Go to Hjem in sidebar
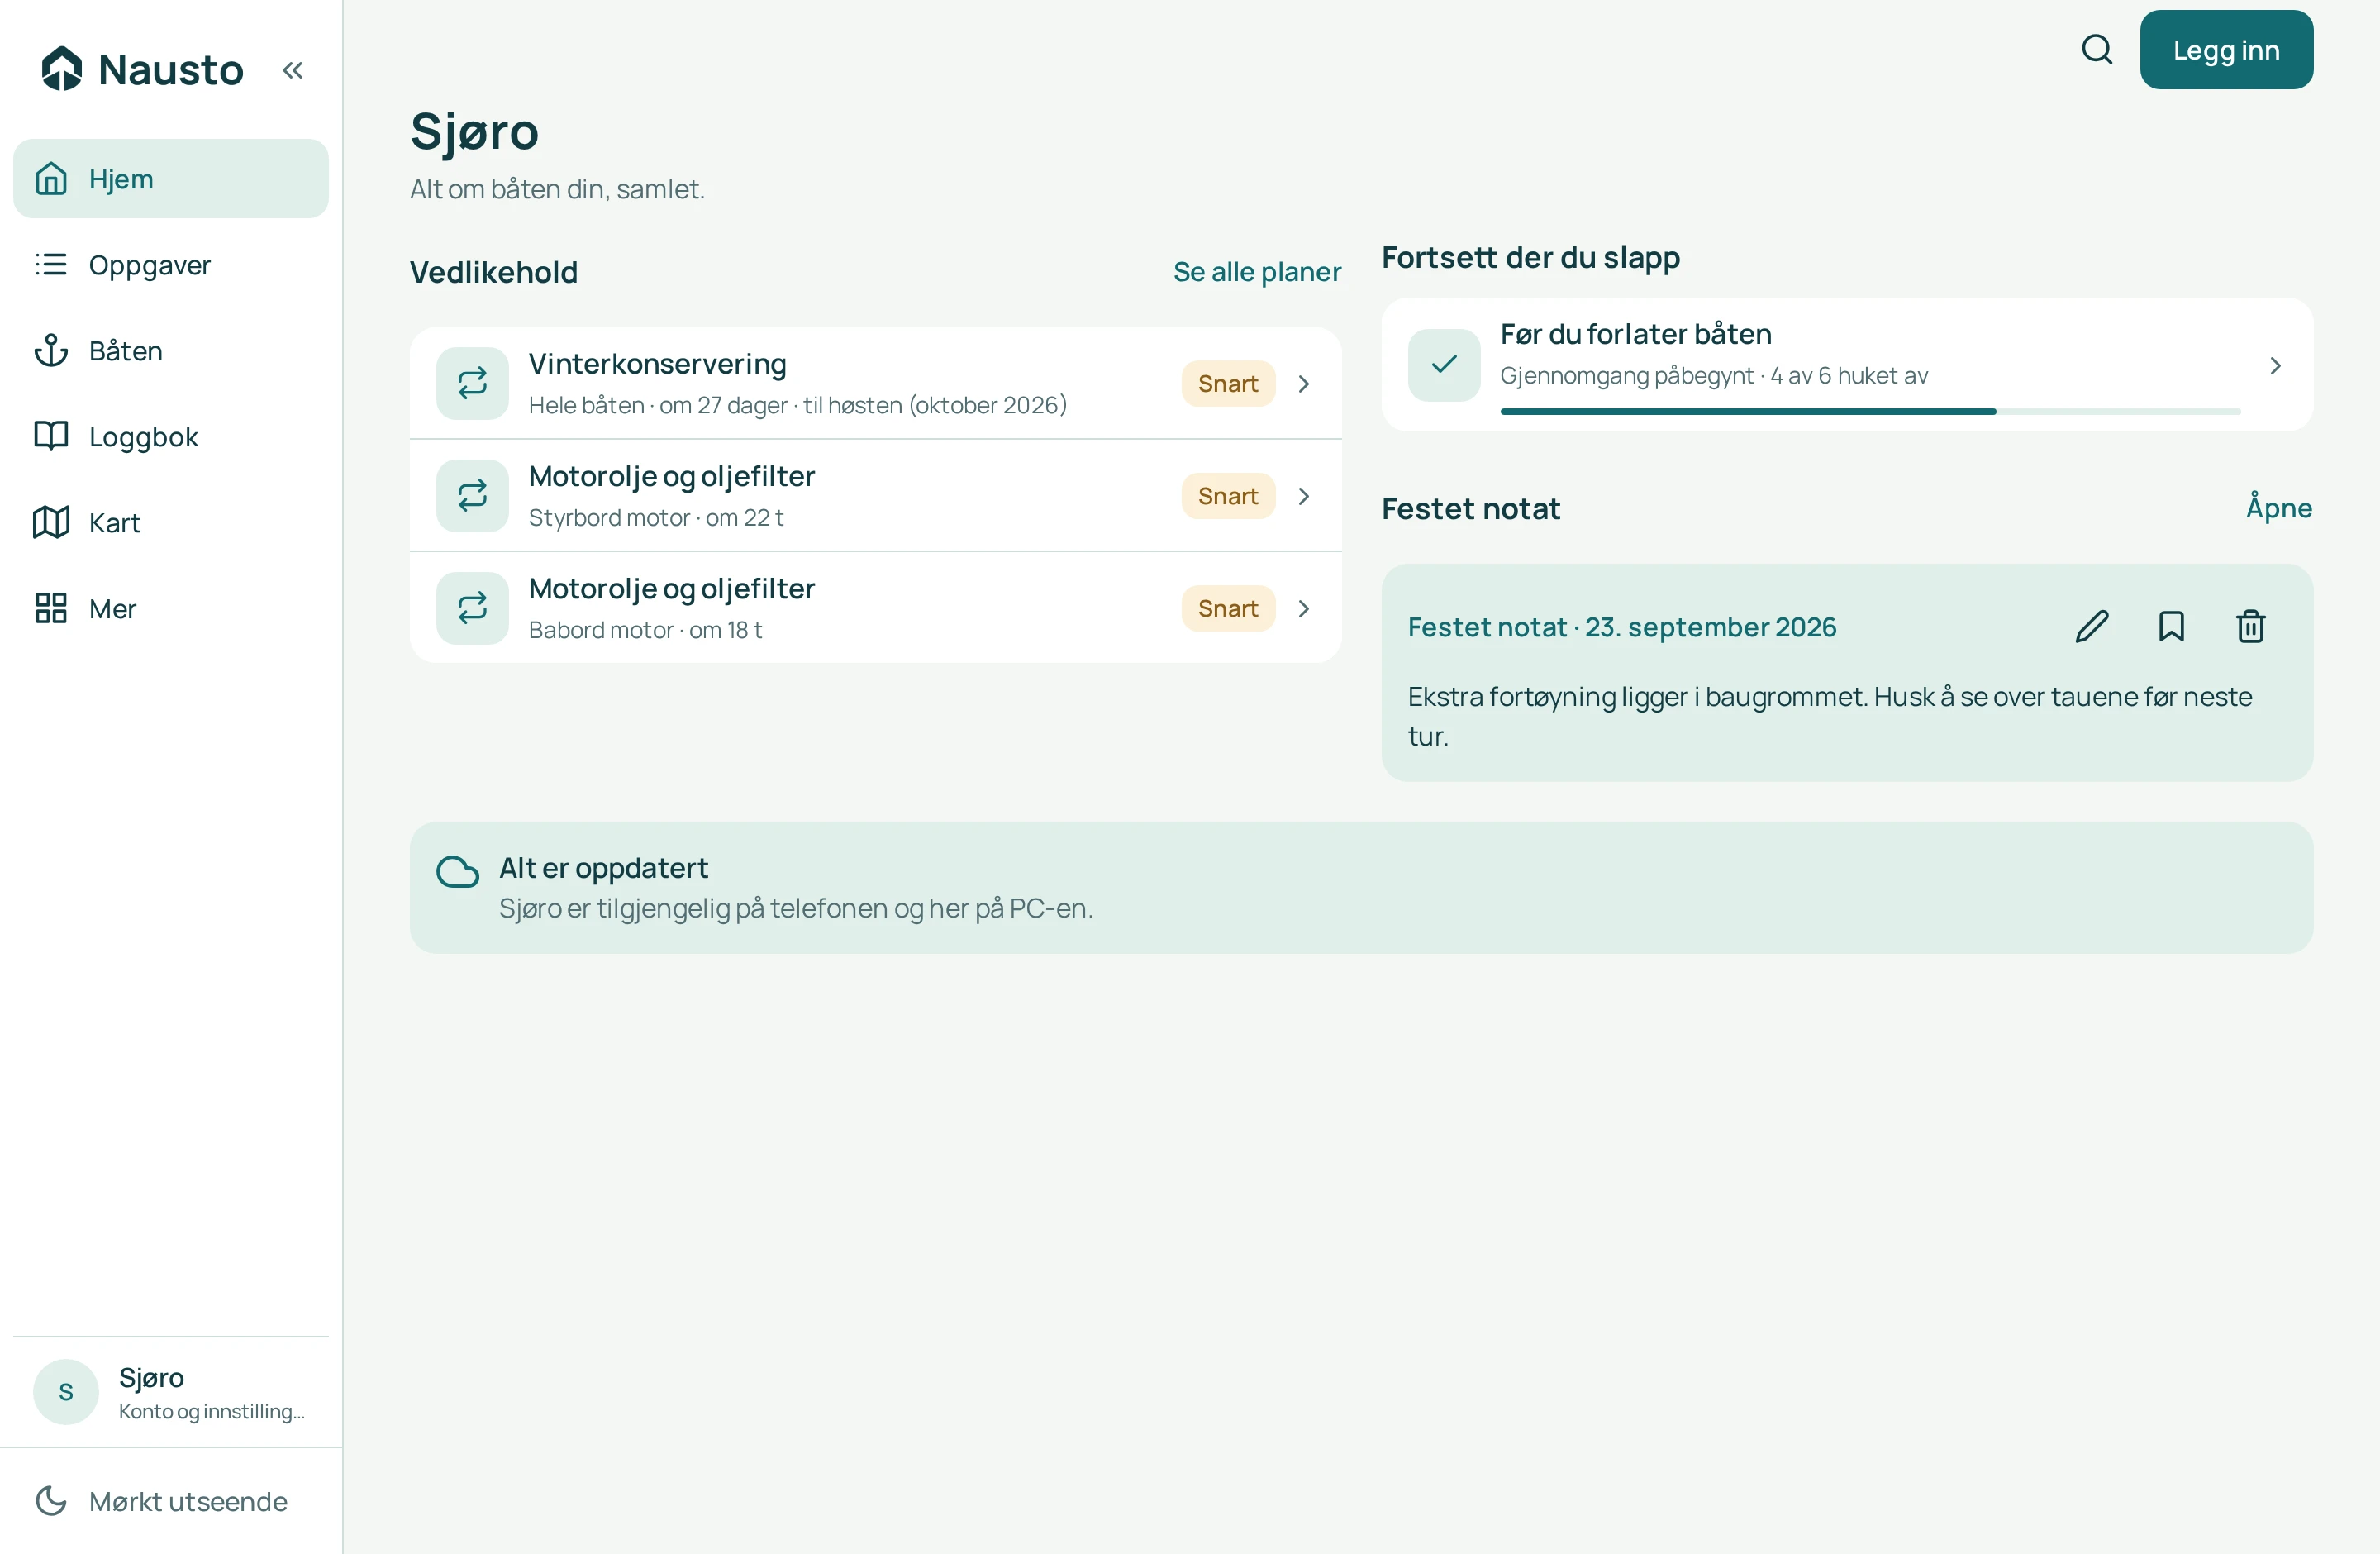Image resolution: width=2380 pixels, height=1554 pixels. [x=171, y=179]
